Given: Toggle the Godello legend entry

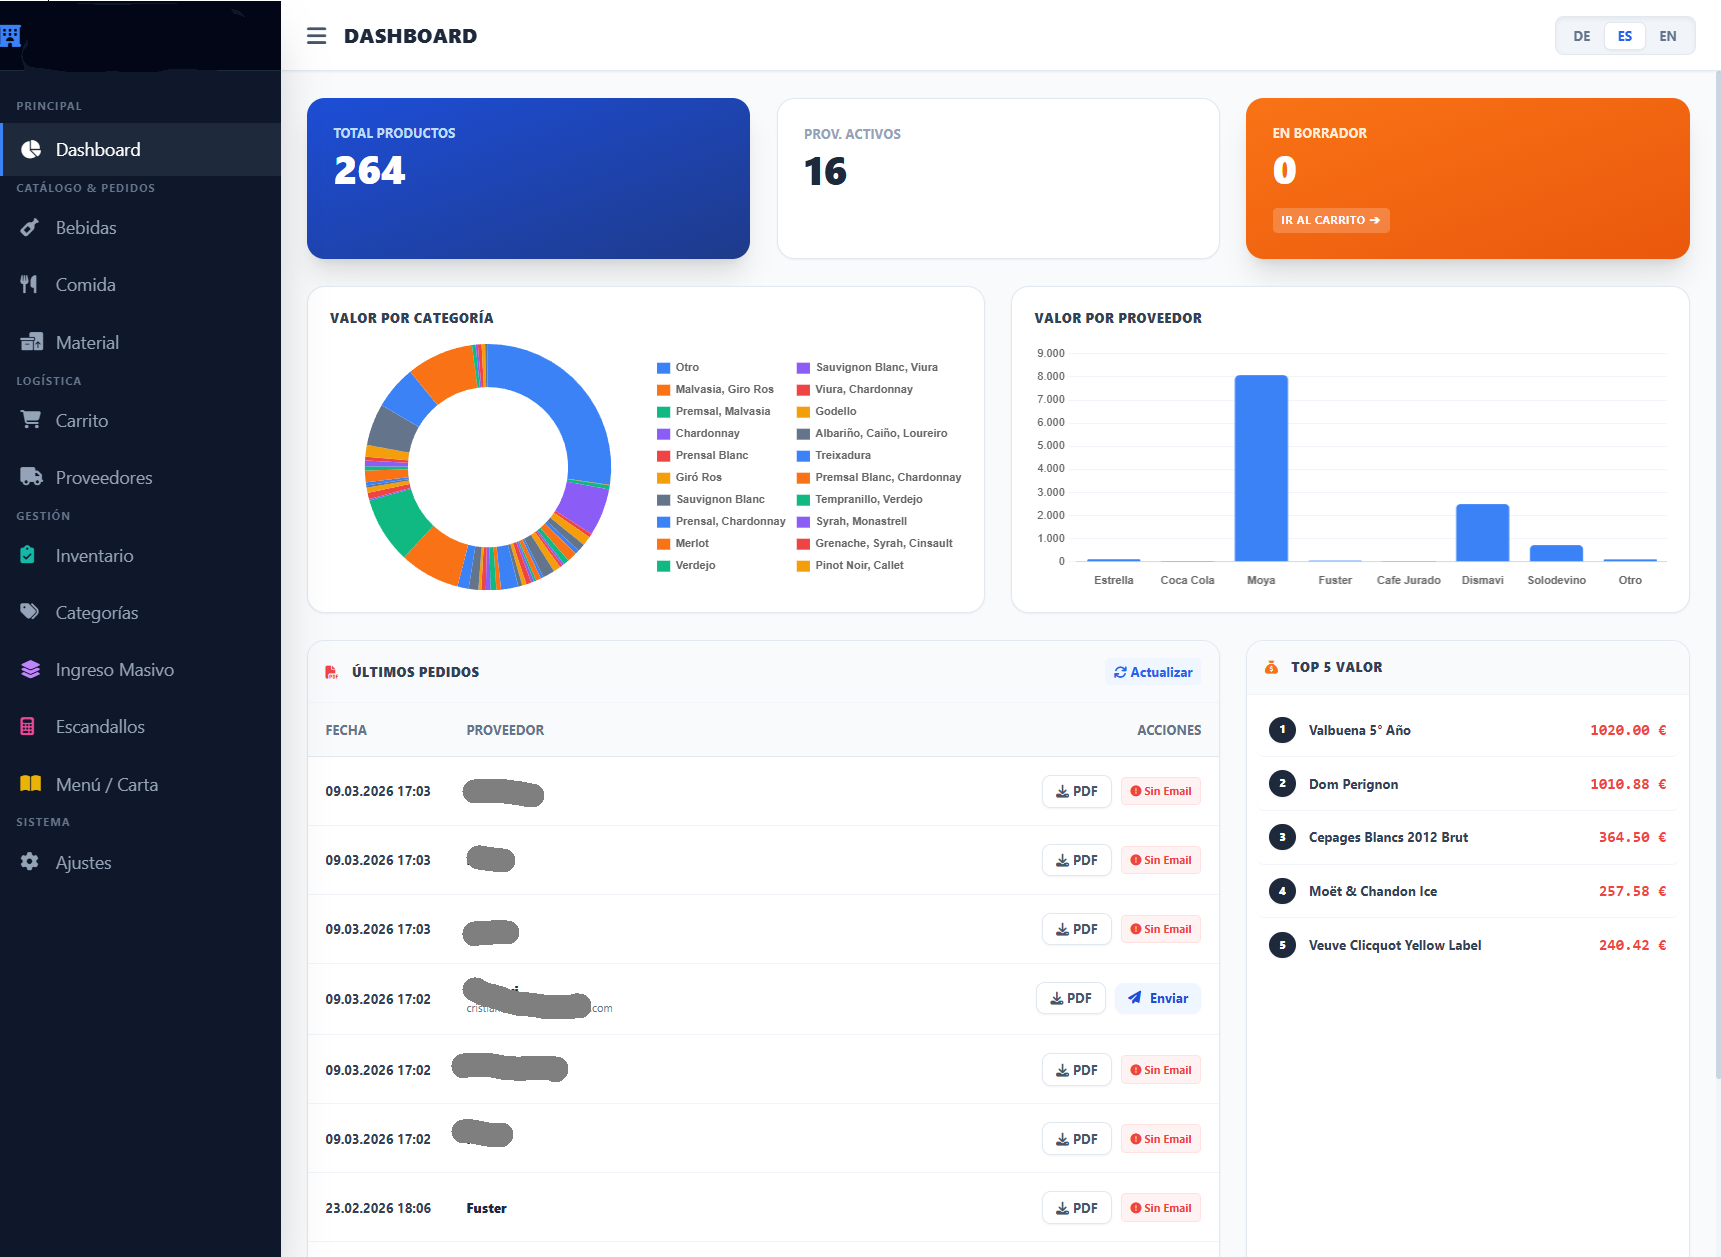Looking at the screenshot, I should click(834, 411).
